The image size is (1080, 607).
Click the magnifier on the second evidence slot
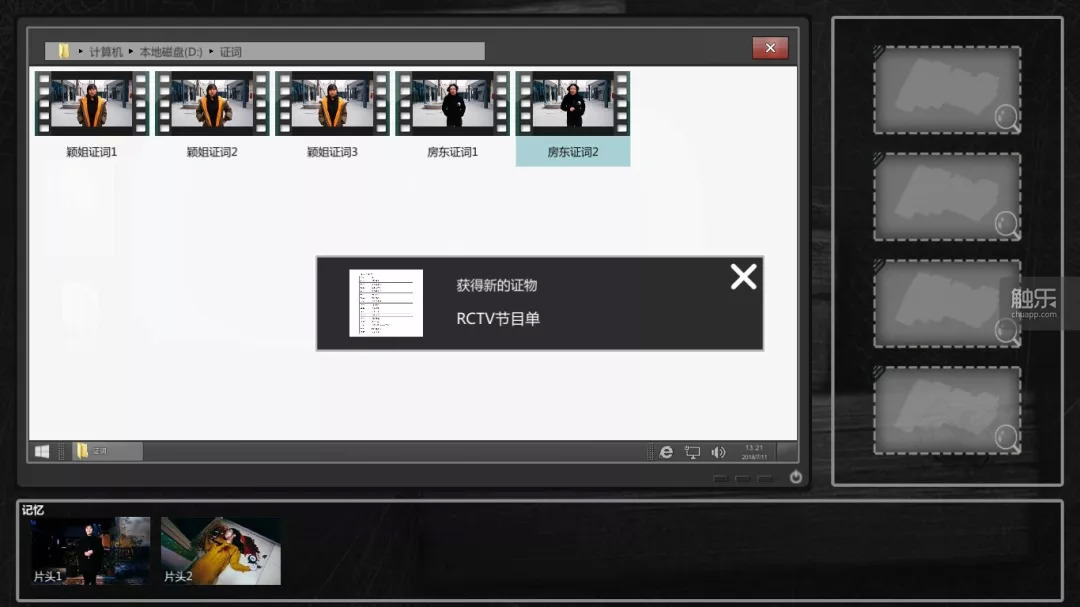[1007, 225]
